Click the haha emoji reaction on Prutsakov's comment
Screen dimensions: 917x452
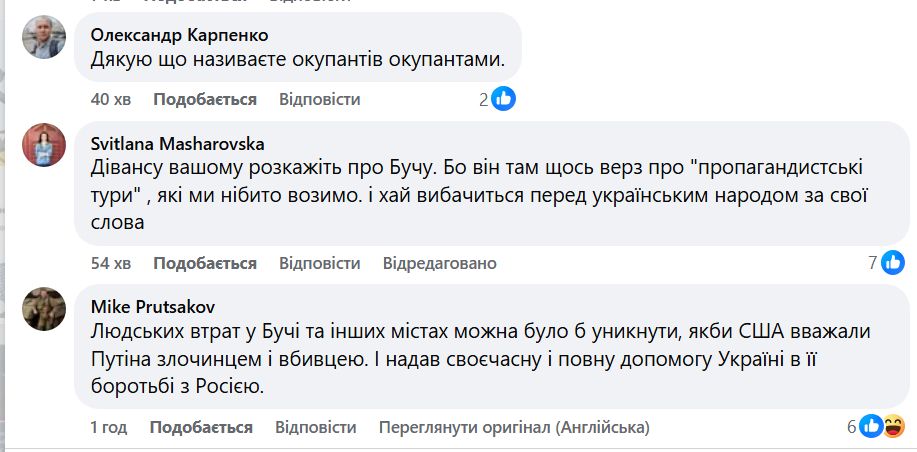click(x=893, y=426)
